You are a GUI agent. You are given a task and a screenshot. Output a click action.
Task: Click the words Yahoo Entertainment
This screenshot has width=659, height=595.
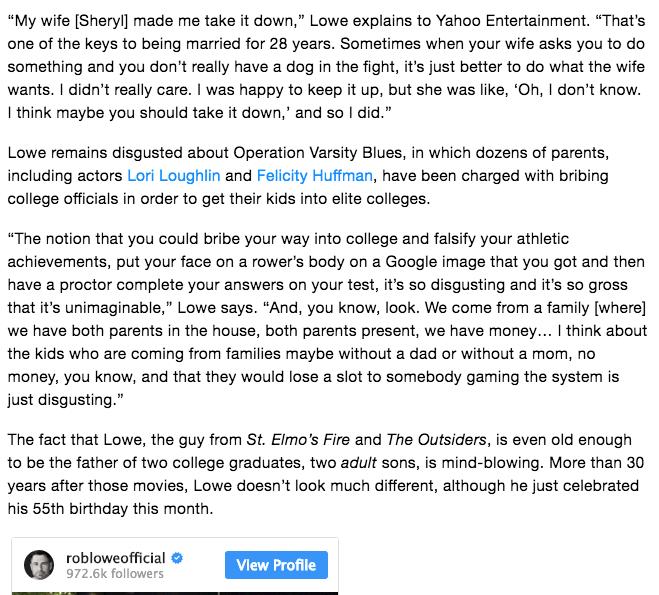click(511, 21)
